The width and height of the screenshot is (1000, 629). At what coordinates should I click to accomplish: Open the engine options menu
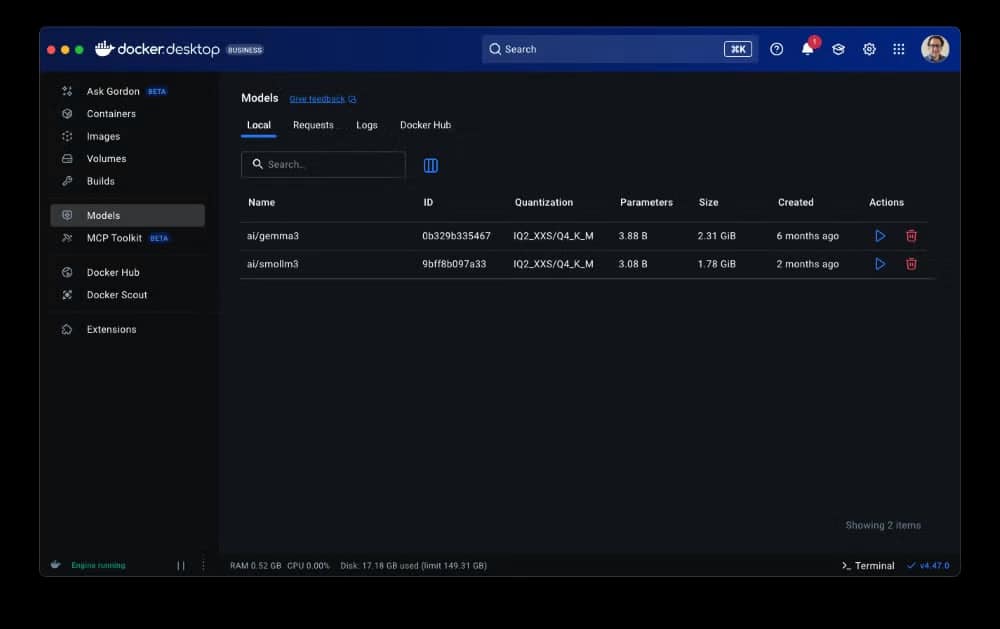coord(204,565)
